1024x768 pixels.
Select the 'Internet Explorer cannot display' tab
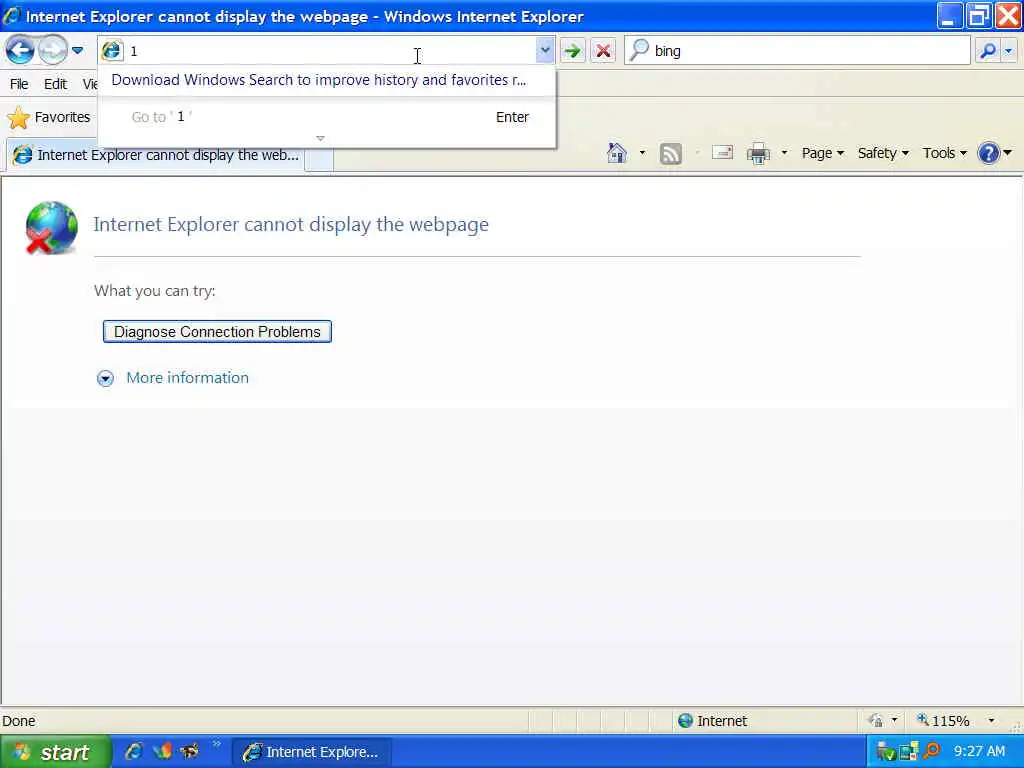pyautogui.click(x=155, y=155)
